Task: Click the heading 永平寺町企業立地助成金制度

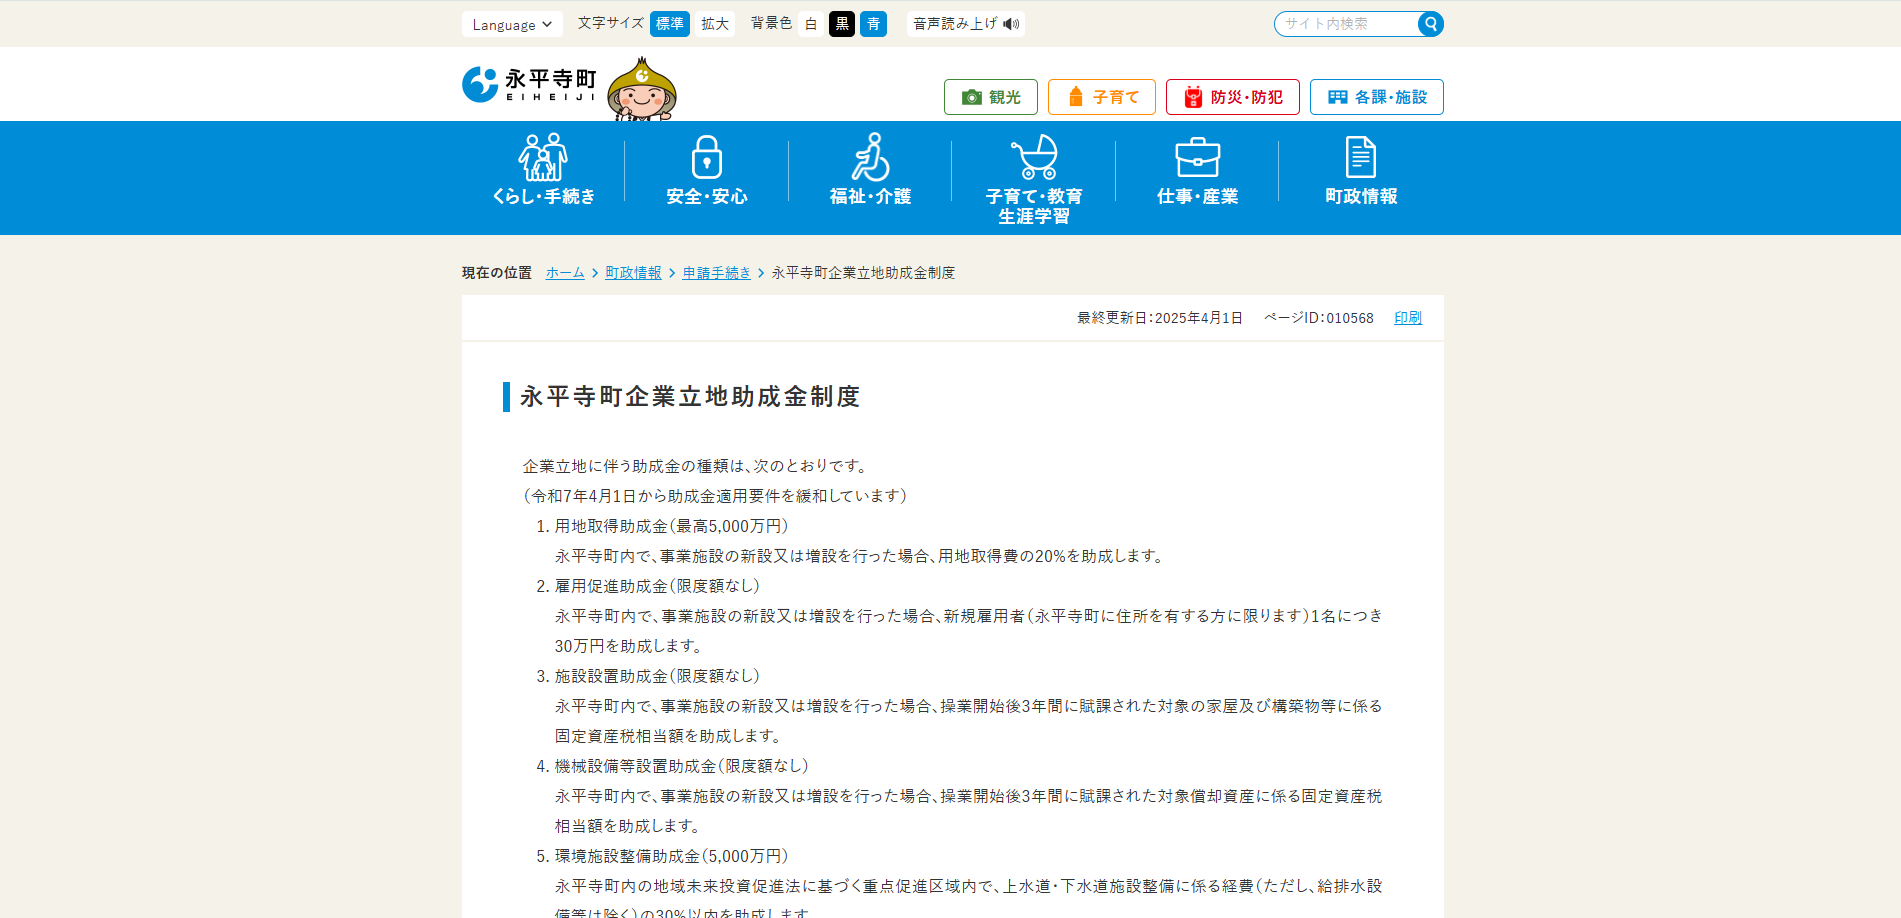Action: coord(690,397)
